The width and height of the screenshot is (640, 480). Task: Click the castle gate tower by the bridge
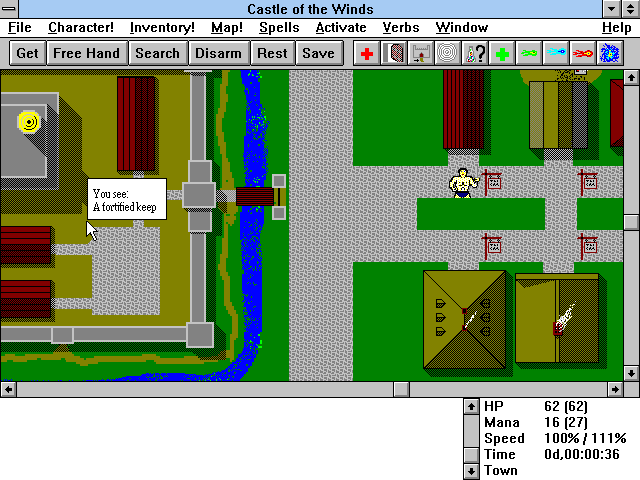[x=199, y=195]
